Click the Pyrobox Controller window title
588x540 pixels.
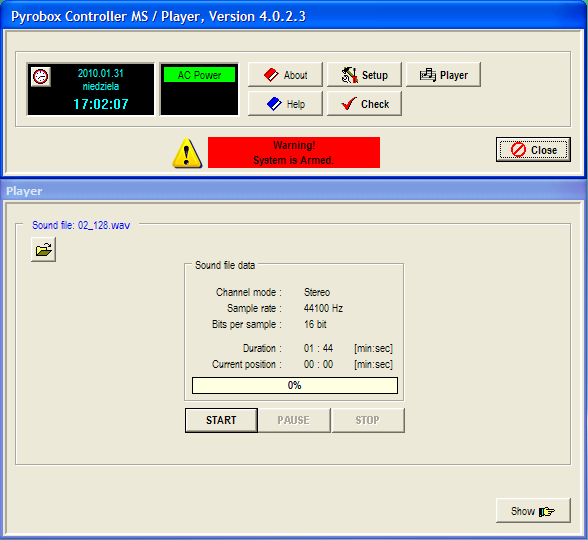(x=158, y=16)
